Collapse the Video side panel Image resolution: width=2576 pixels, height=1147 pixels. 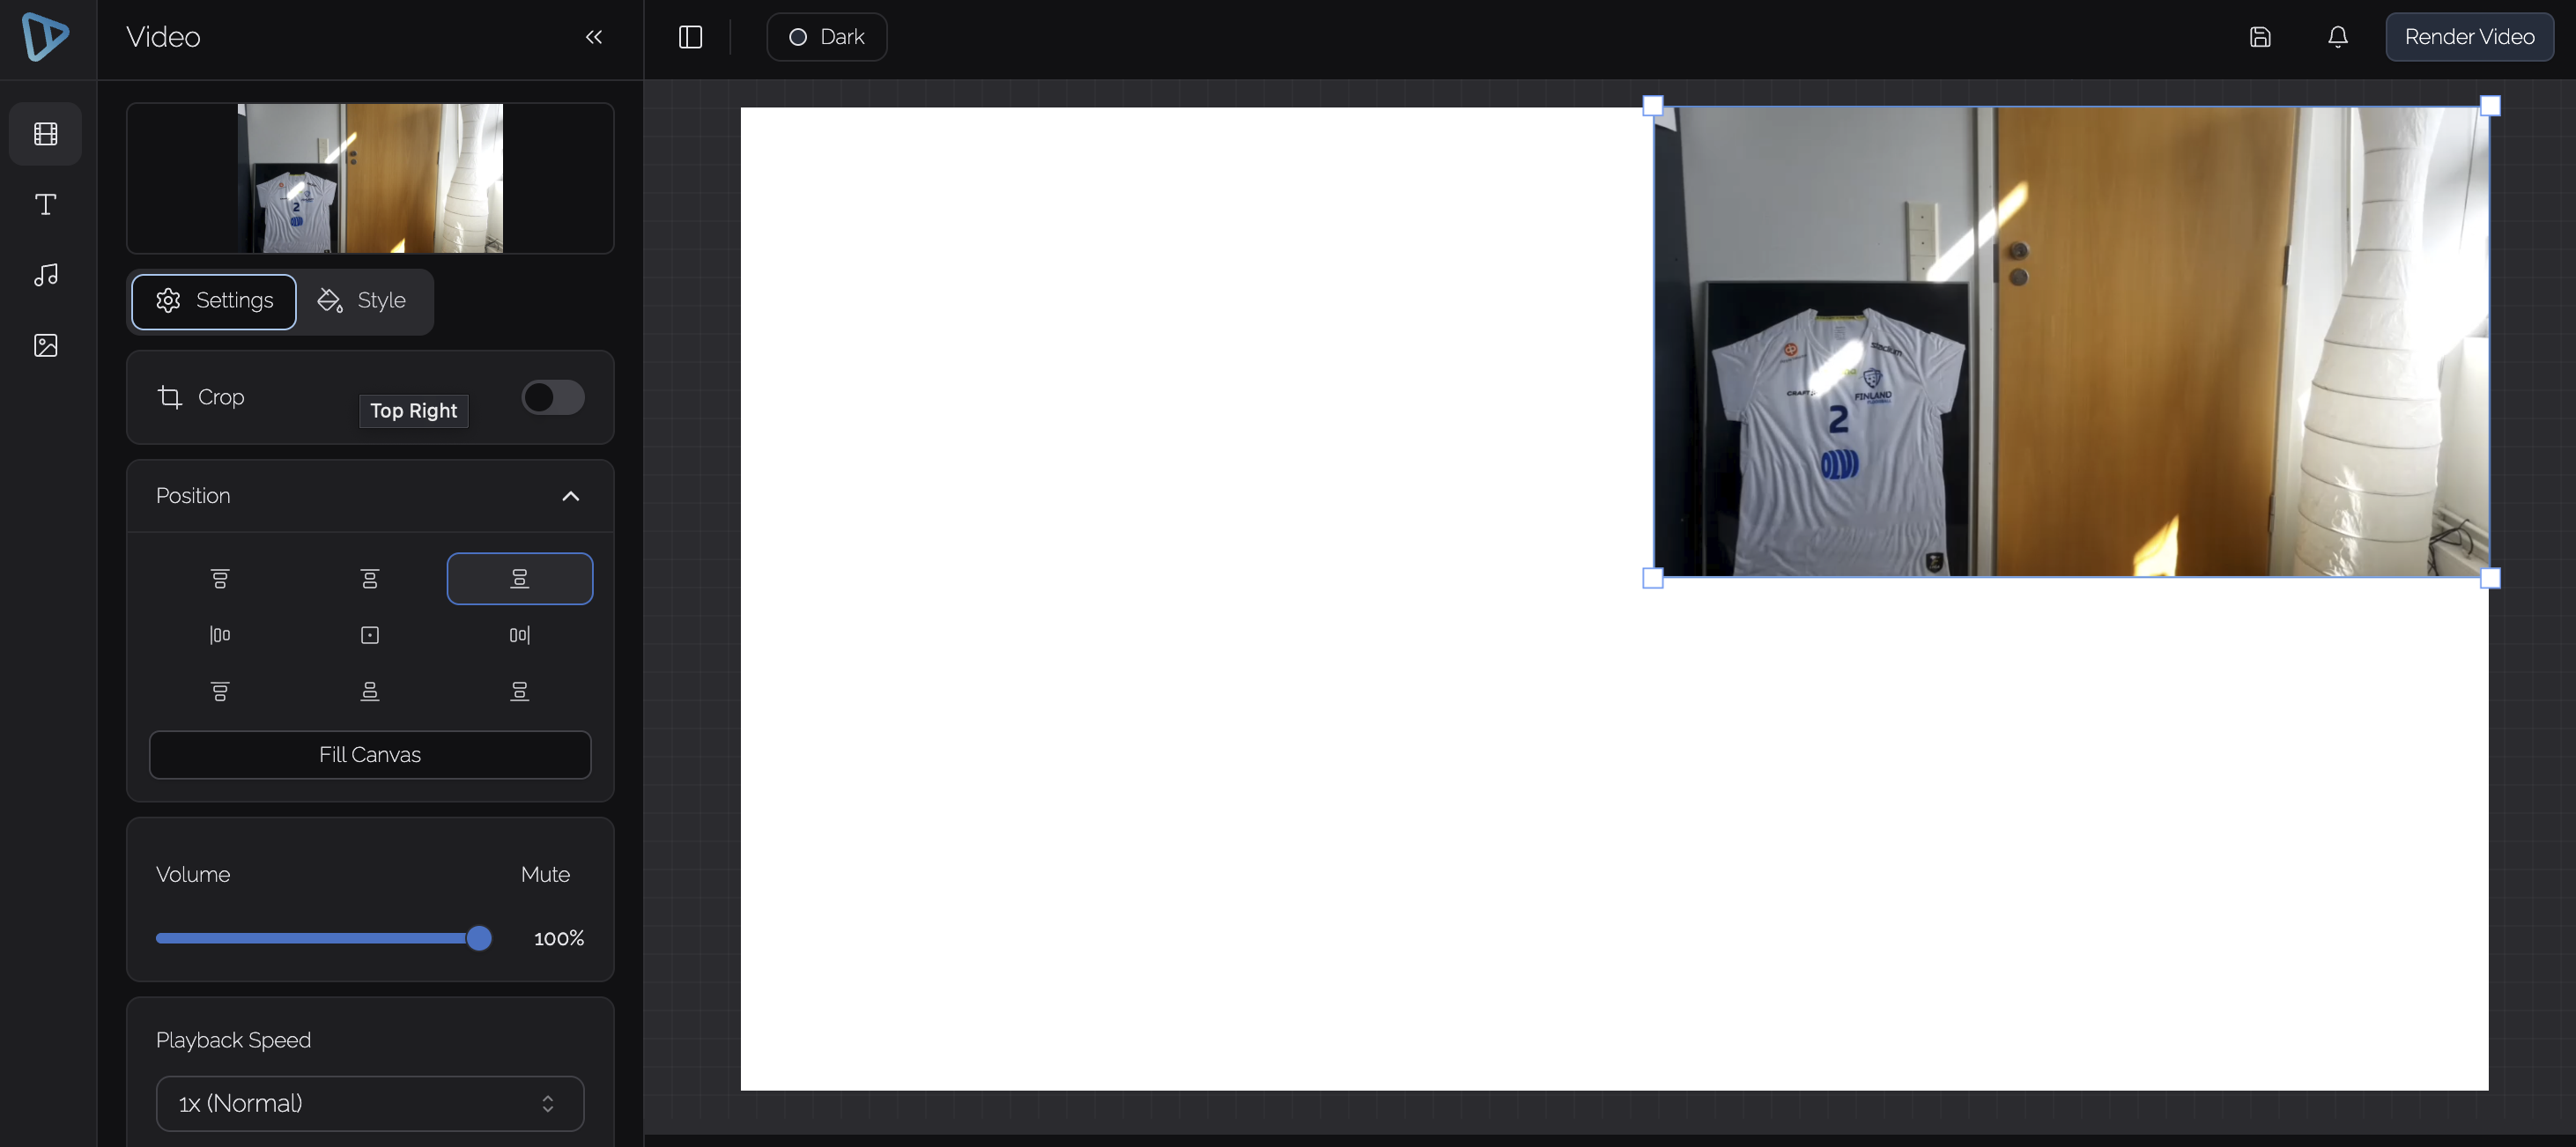pos(593,37)
